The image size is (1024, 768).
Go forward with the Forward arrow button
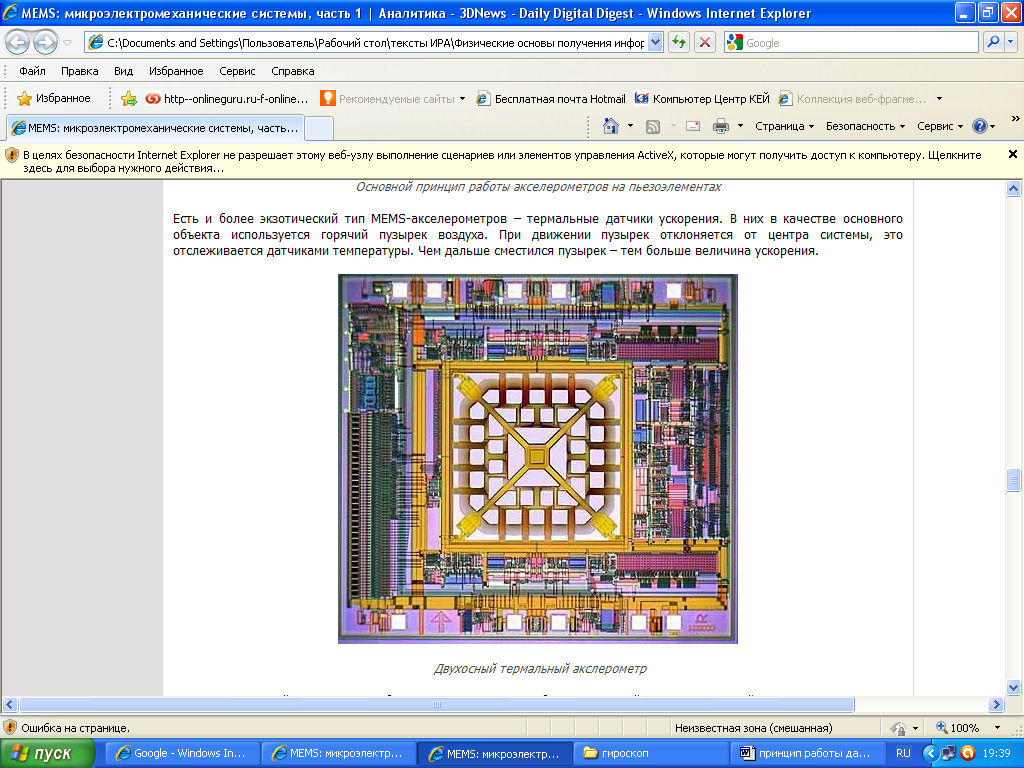coord(45,42)
